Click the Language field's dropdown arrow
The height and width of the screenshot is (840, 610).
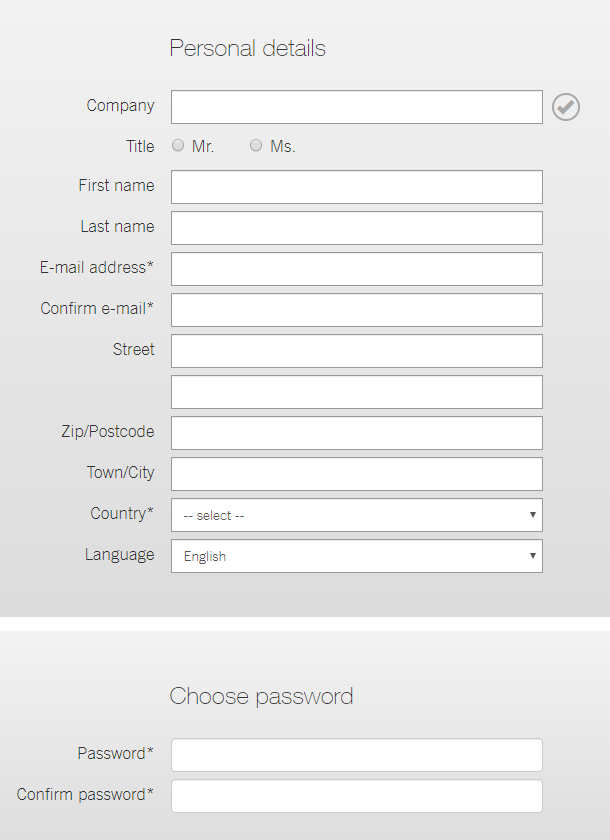pos(533,556)
